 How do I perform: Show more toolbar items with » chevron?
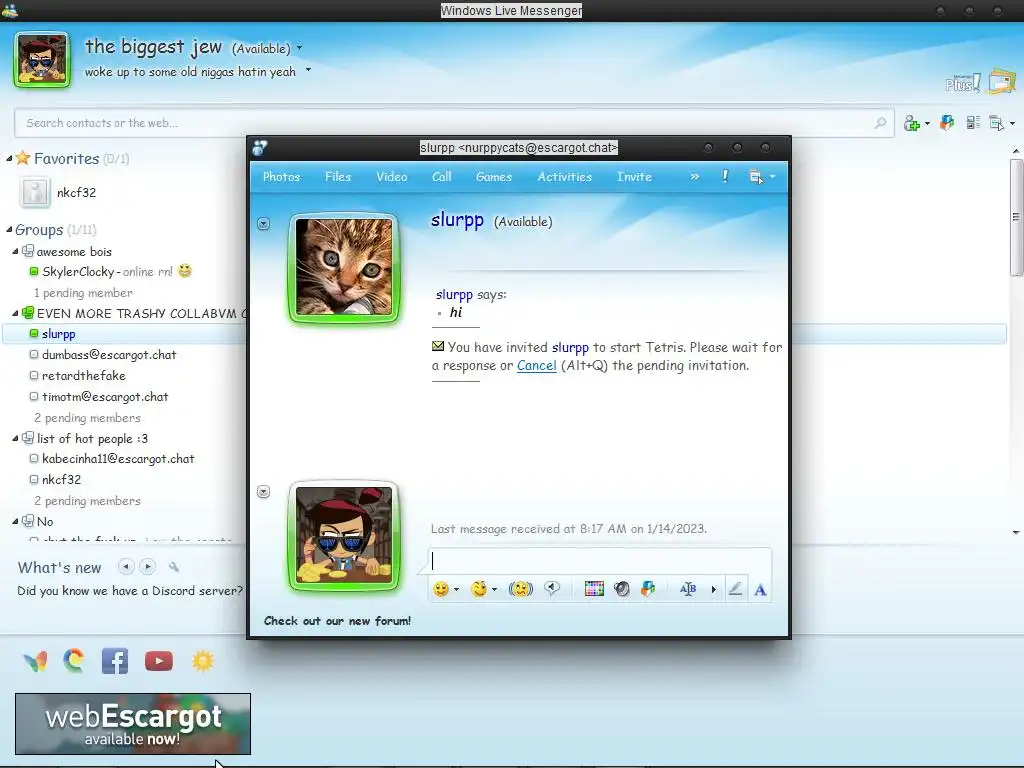[x=694, y=176]
